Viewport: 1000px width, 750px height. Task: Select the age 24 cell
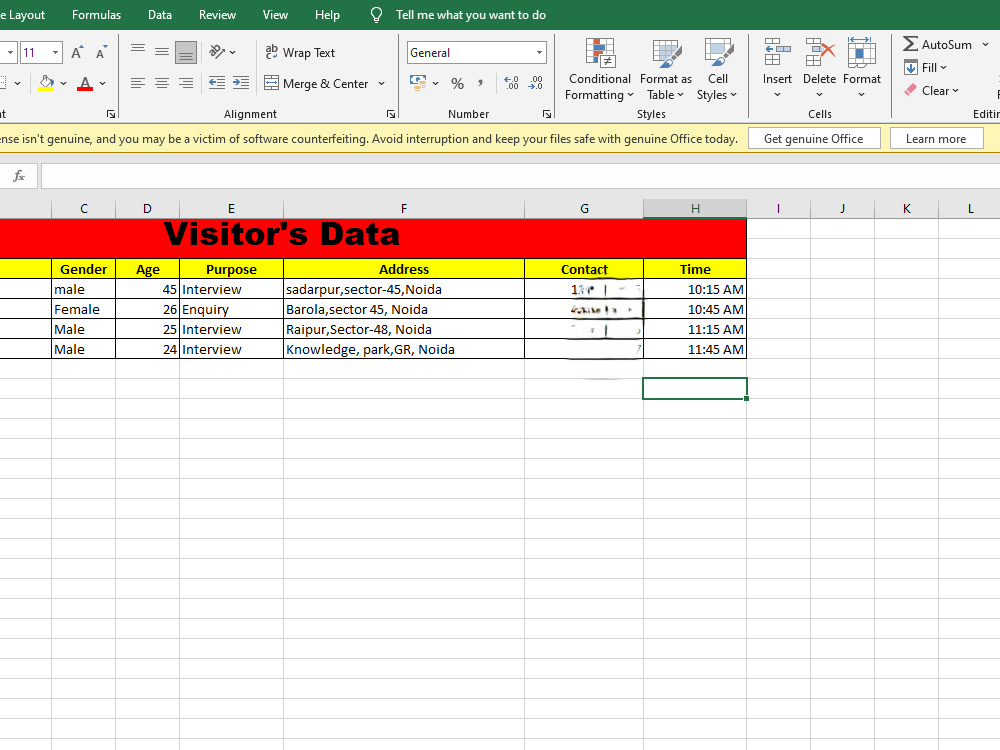[148, 349]
